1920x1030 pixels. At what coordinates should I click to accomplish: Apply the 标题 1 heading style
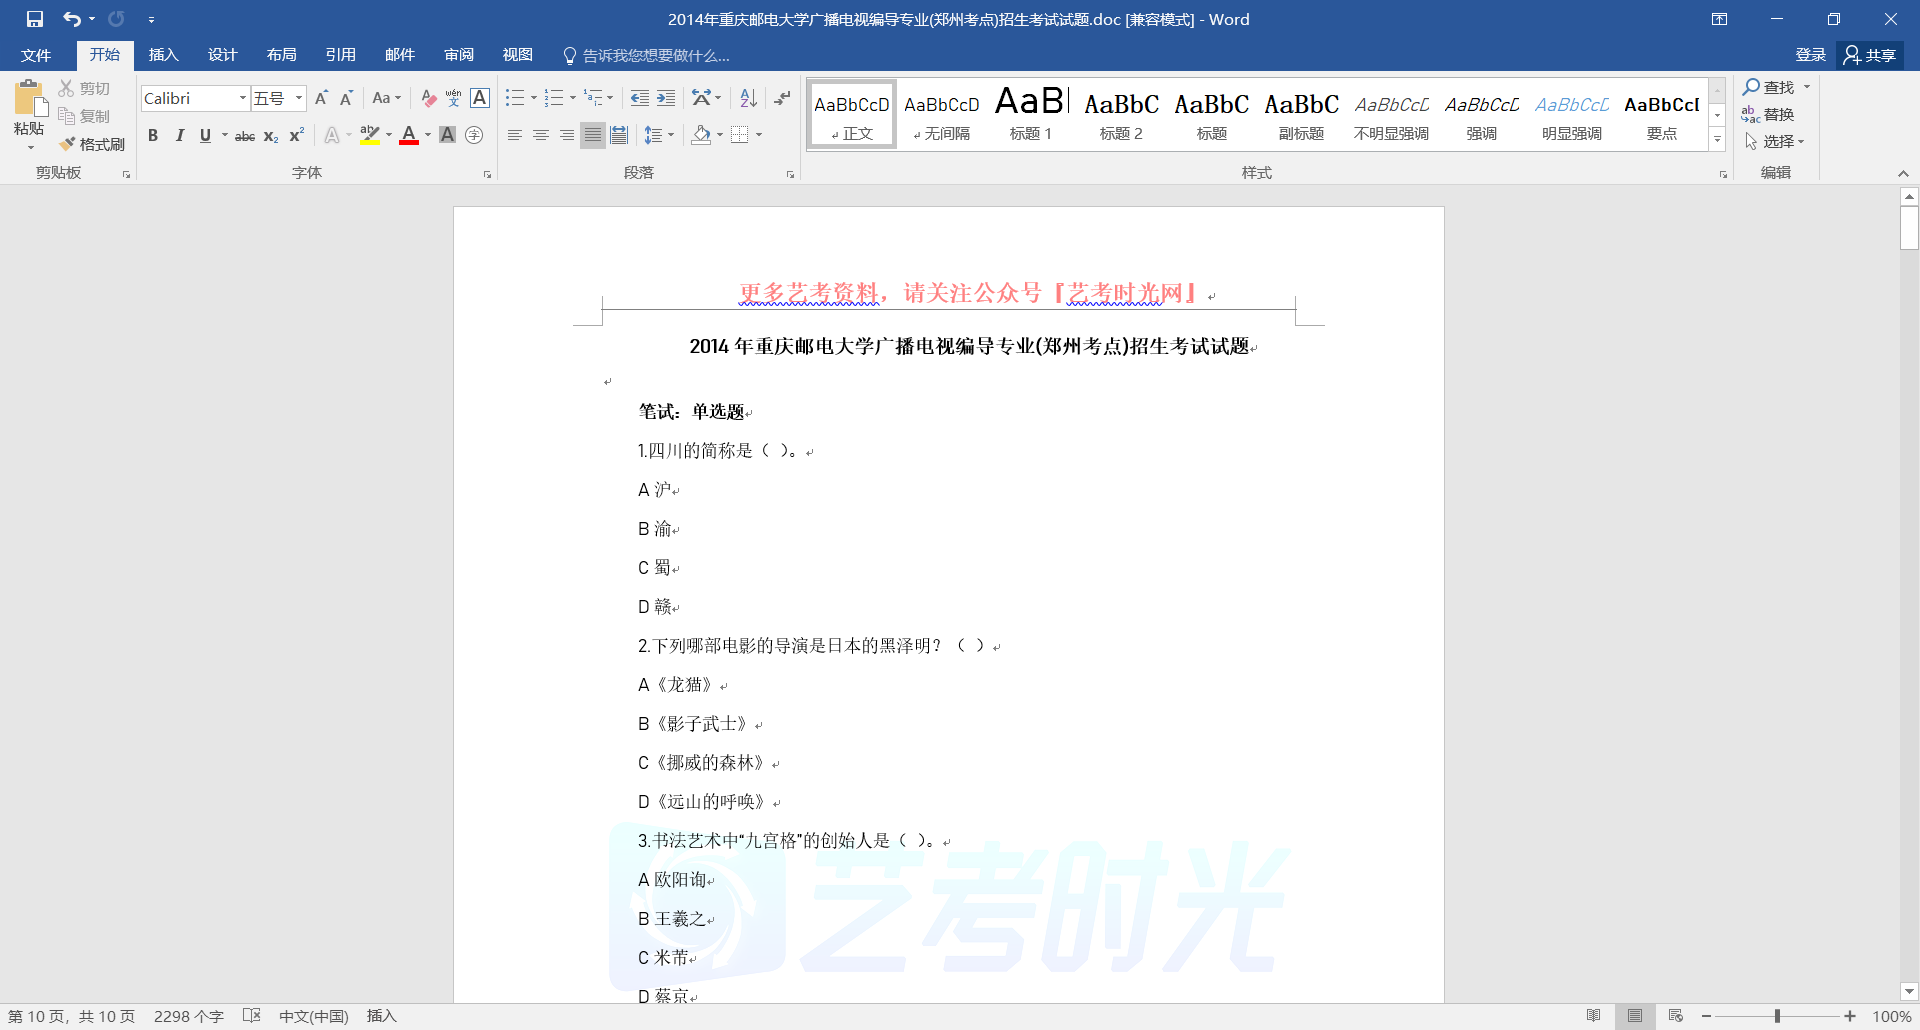(1031, 114)
